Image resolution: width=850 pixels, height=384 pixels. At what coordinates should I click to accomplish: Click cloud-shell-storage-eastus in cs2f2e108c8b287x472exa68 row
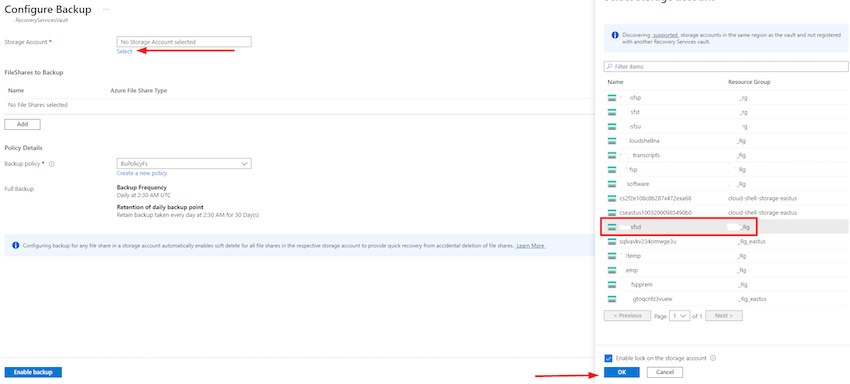762,198
